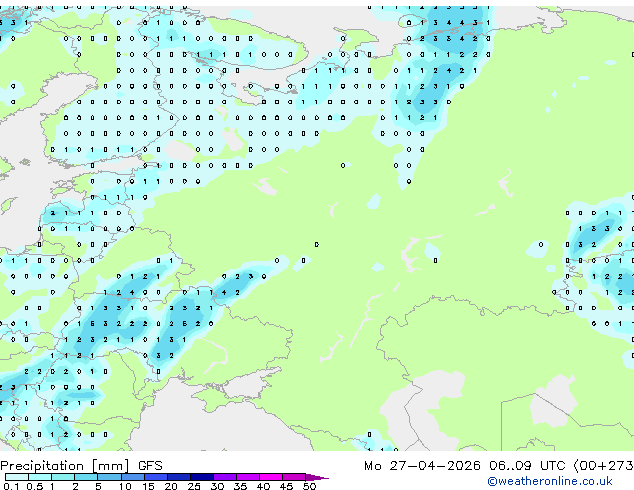This screenshot has height=490, width=634.
Task: Click the '0.1' legend value label
Action: 11,486
